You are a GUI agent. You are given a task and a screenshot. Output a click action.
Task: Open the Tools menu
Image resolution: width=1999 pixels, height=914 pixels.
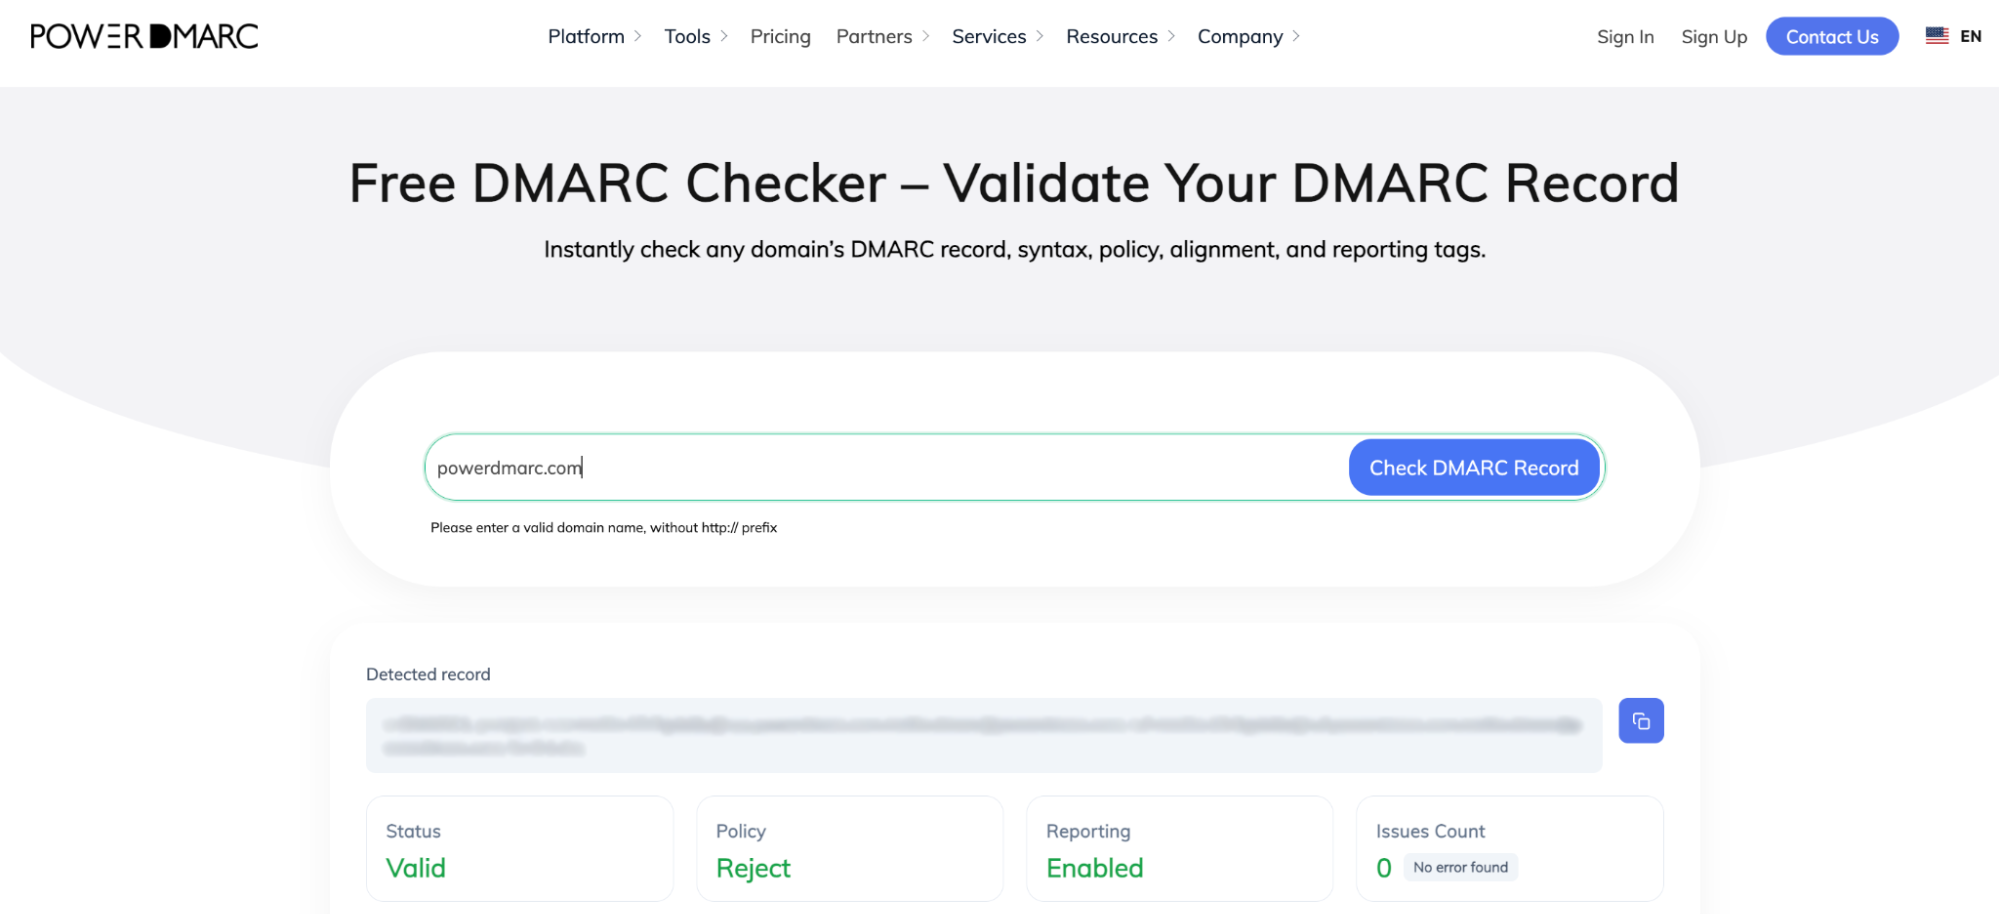coord(687,36)
